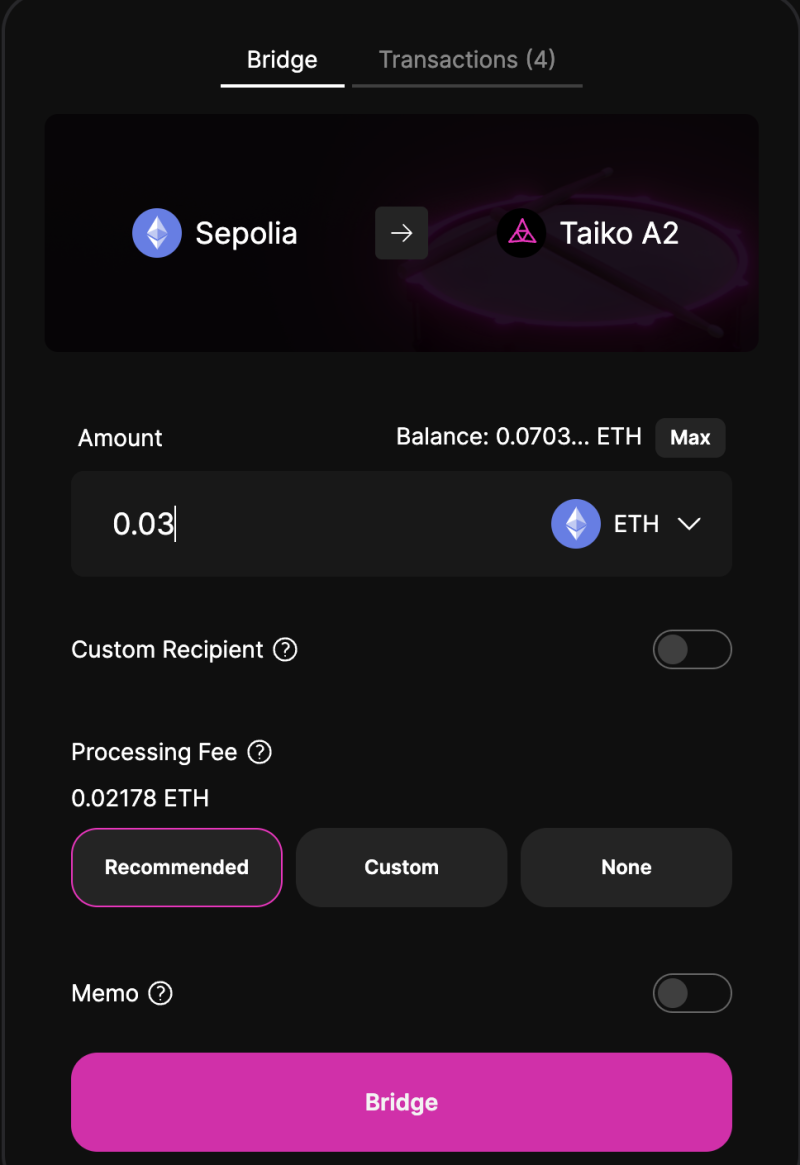
Task: Switch to the Transactions (4) tab
Action: (467, 60)
